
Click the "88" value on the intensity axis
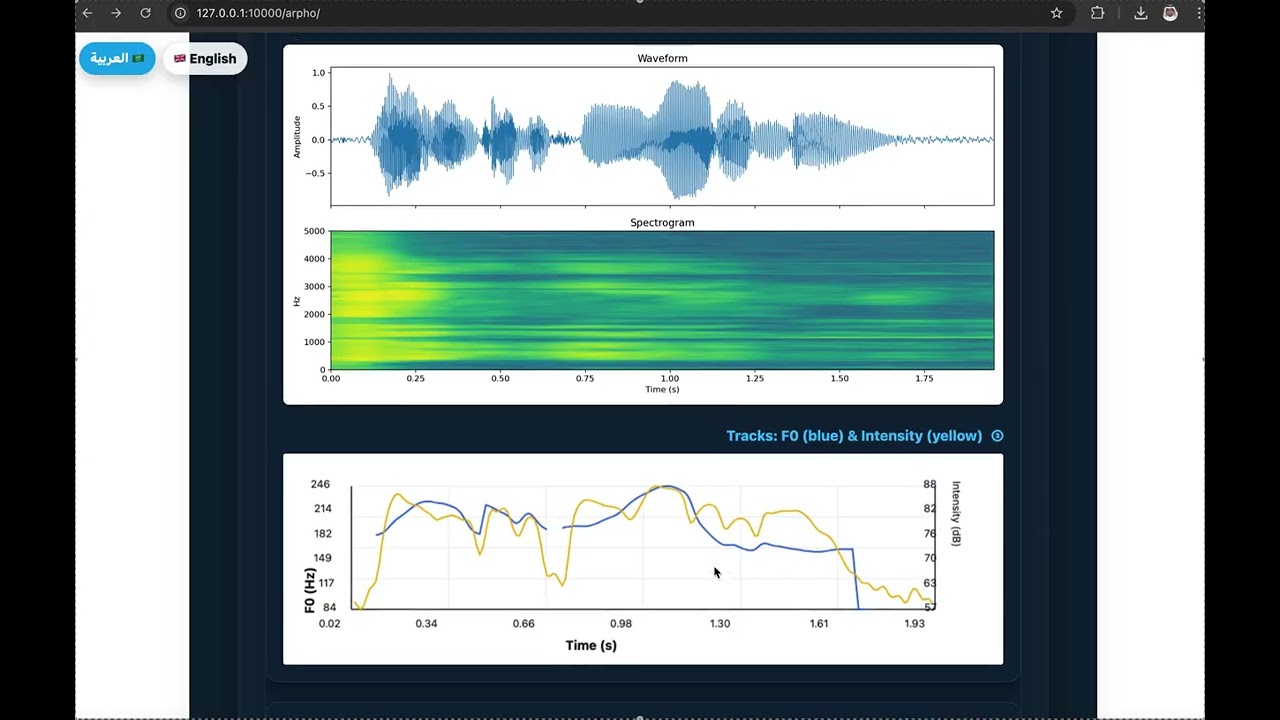929,484
